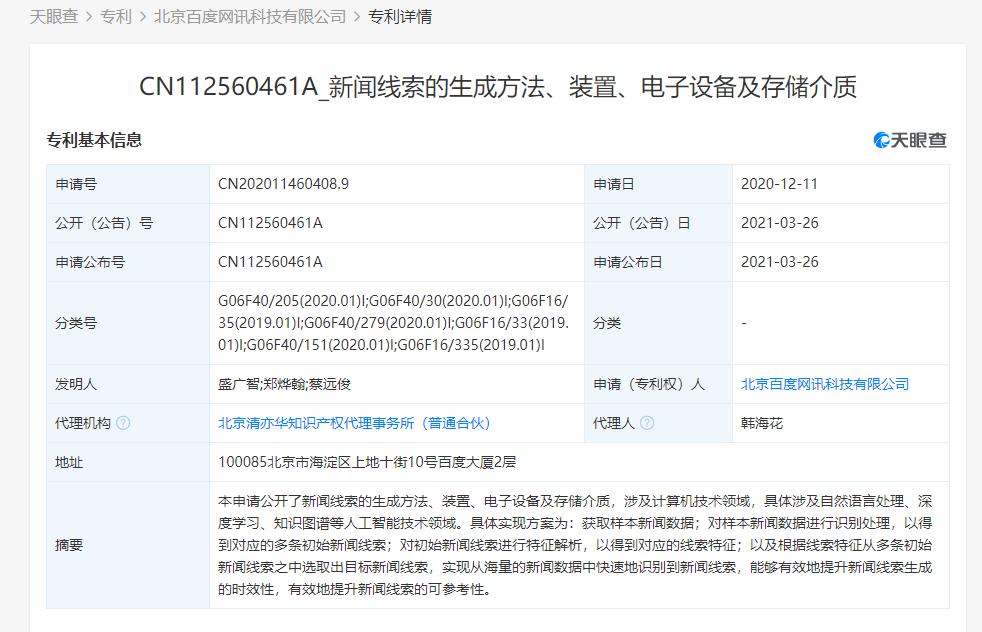Click the 发明人 label cell
This screenshot has width=982, height=632.
pyautogui.click(x=128, y=384)
